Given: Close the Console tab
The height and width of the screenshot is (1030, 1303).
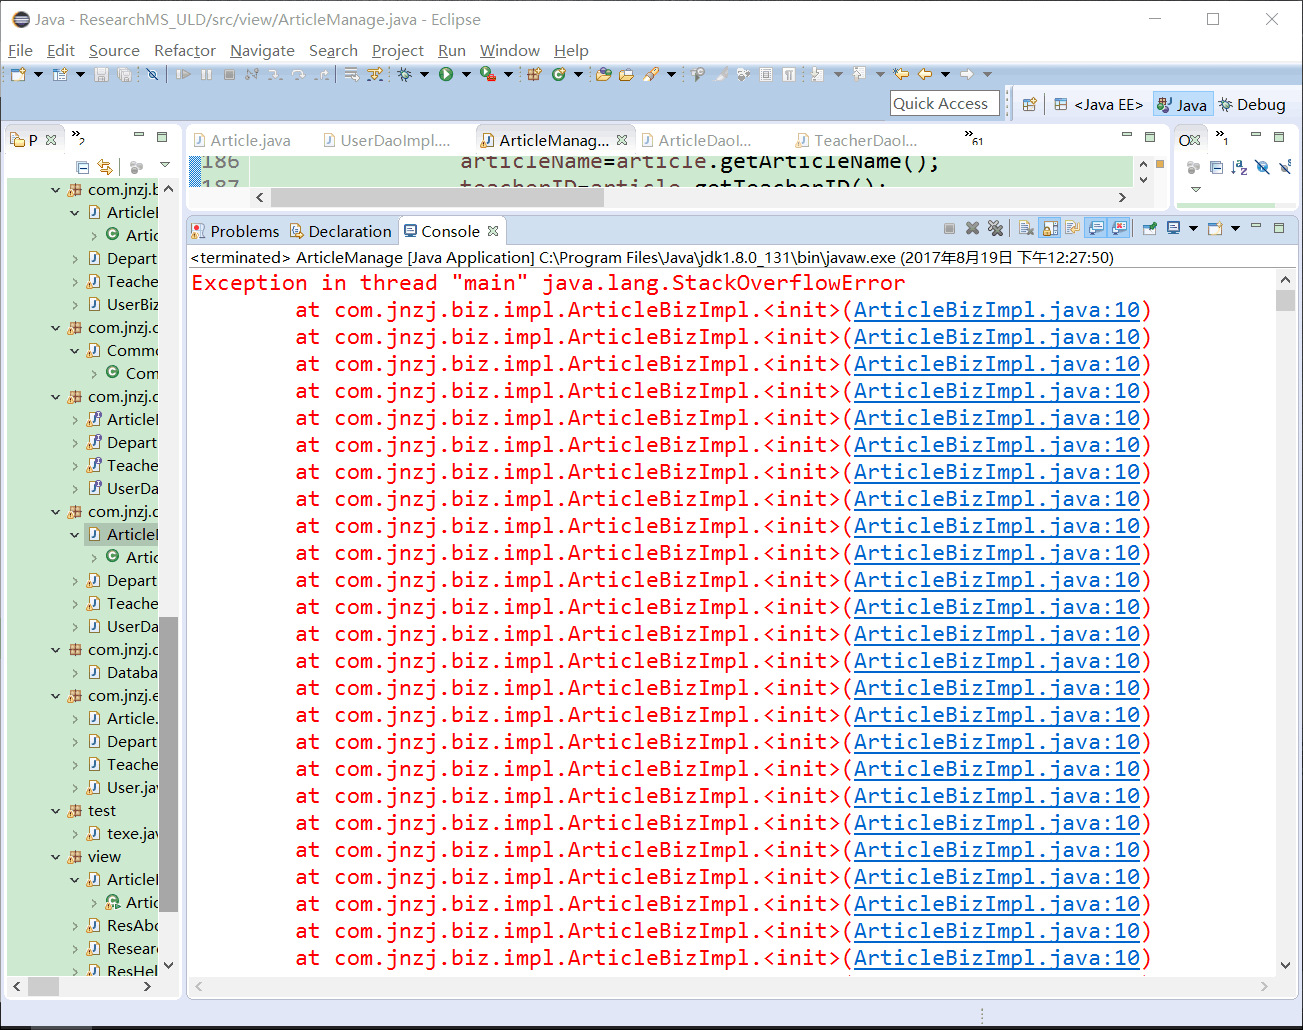Looking at the screenshot, I should [x=493, y=231].
